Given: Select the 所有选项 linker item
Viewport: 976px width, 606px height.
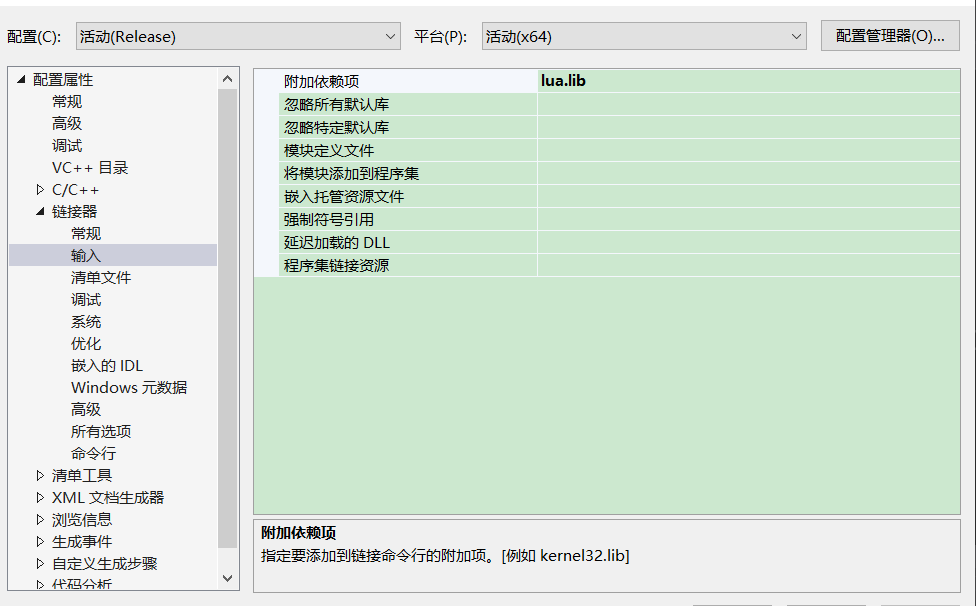Looking at the screenshot, I should (101, 431).
